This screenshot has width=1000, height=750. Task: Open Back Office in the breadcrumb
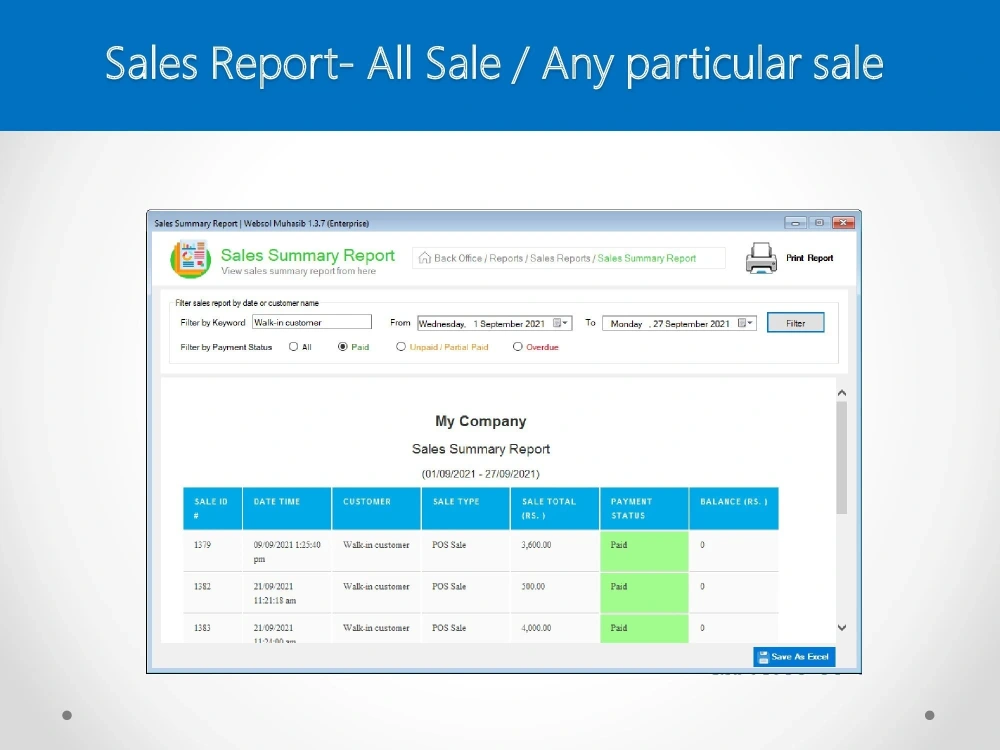click(458, 258)
